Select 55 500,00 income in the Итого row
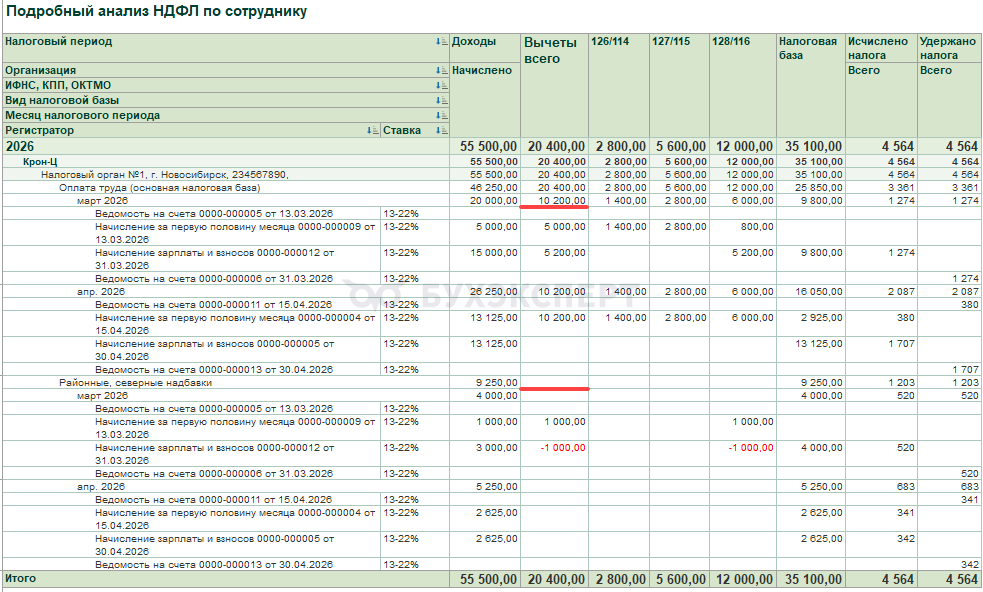 click(x=485, y=579)
